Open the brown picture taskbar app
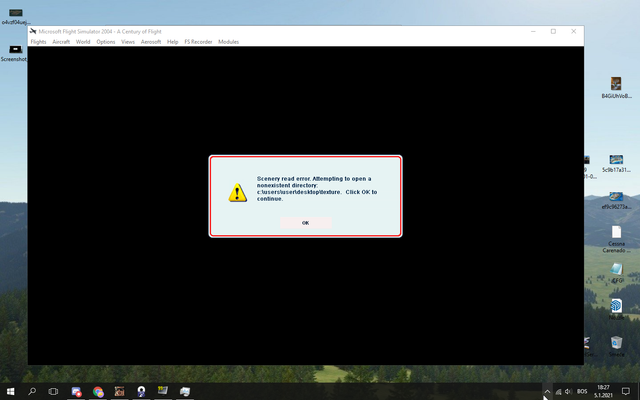640x400 pixels. [x=119, y=392]
